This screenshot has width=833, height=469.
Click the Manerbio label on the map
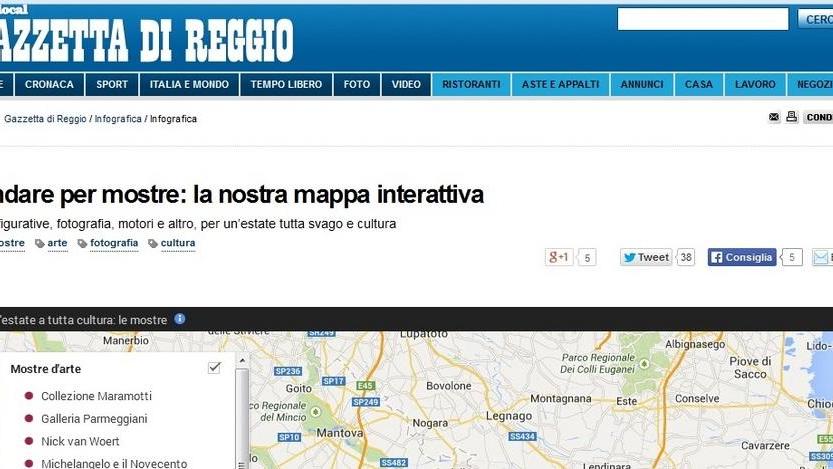pos(126,340)
